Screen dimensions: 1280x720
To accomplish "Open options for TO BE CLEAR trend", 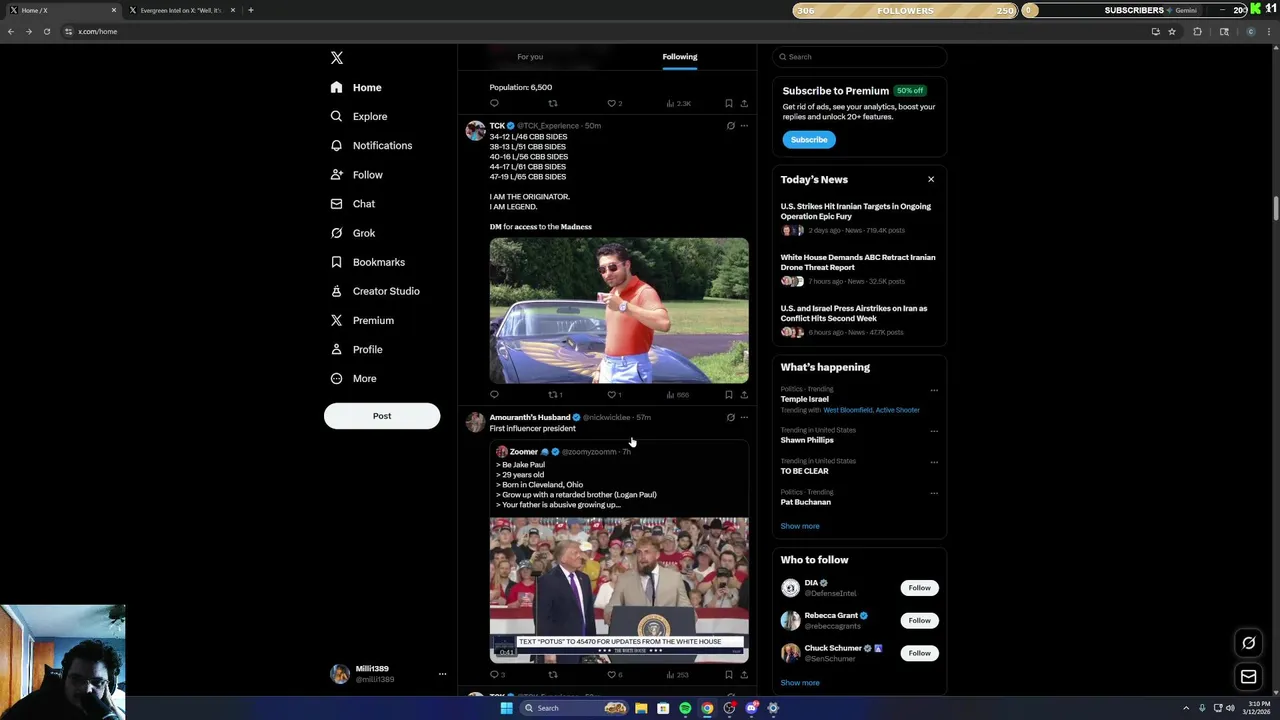I will (x=934, y=462).
